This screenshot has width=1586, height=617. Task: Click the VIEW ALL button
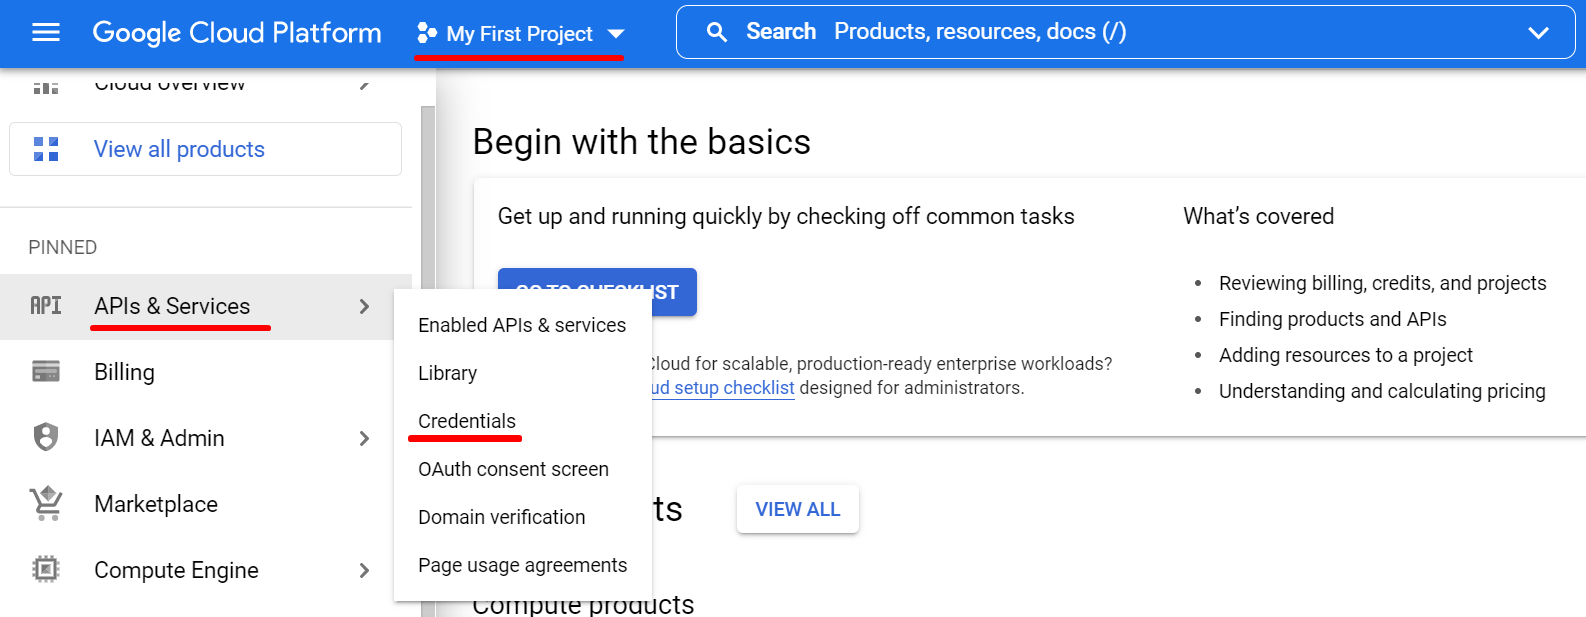pos(798,509)
